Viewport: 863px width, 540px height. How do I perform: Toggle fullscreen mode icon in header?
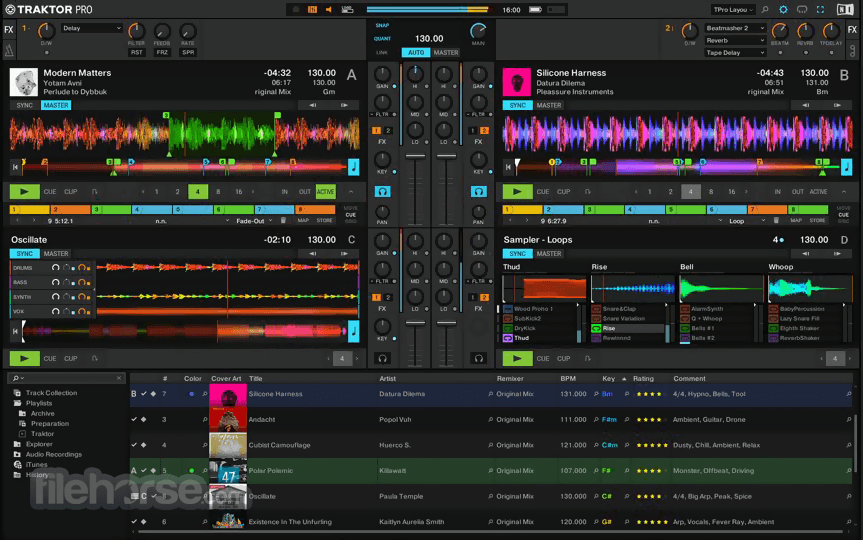click(x=820, y=9)
